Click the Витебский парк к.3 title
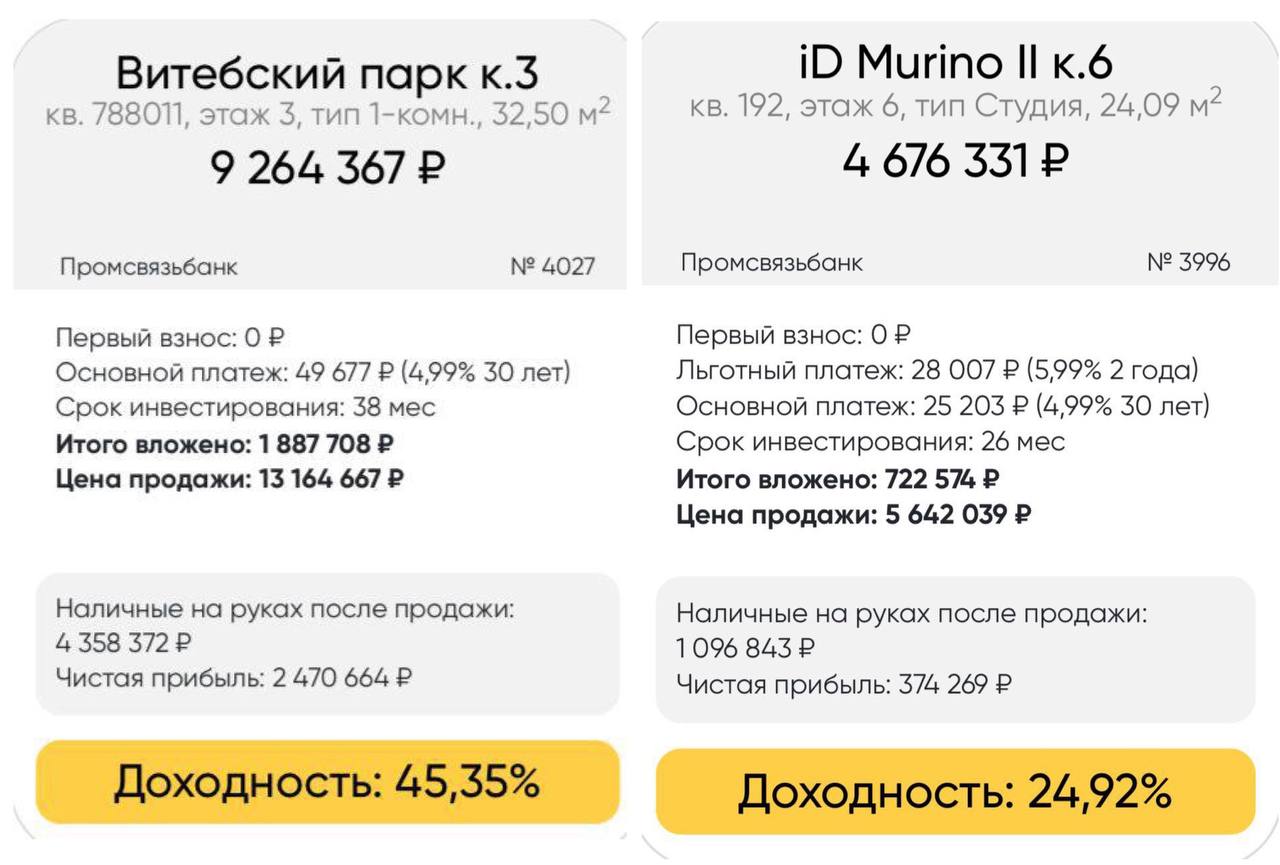 [328, 74]
